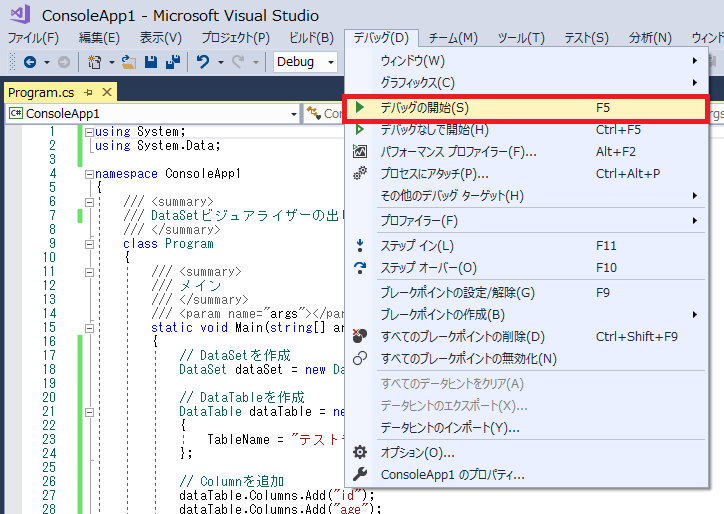The image size is (724, 514).
Task: Open ブレークポイントの作成(B) submenu
Action: (x=527, y=314)
